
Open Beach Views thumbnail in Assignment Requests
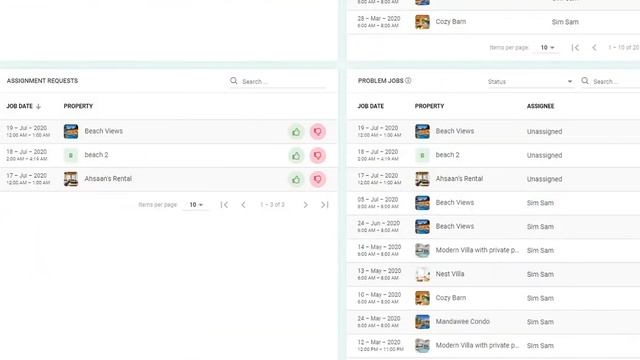click(x=71, y=131)
